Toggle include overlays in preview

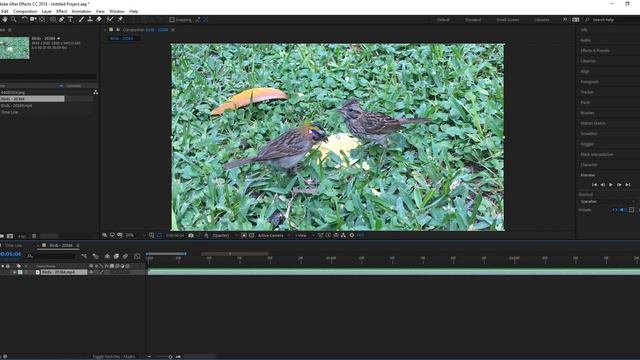pyautogui.click(x=631, y=210)
